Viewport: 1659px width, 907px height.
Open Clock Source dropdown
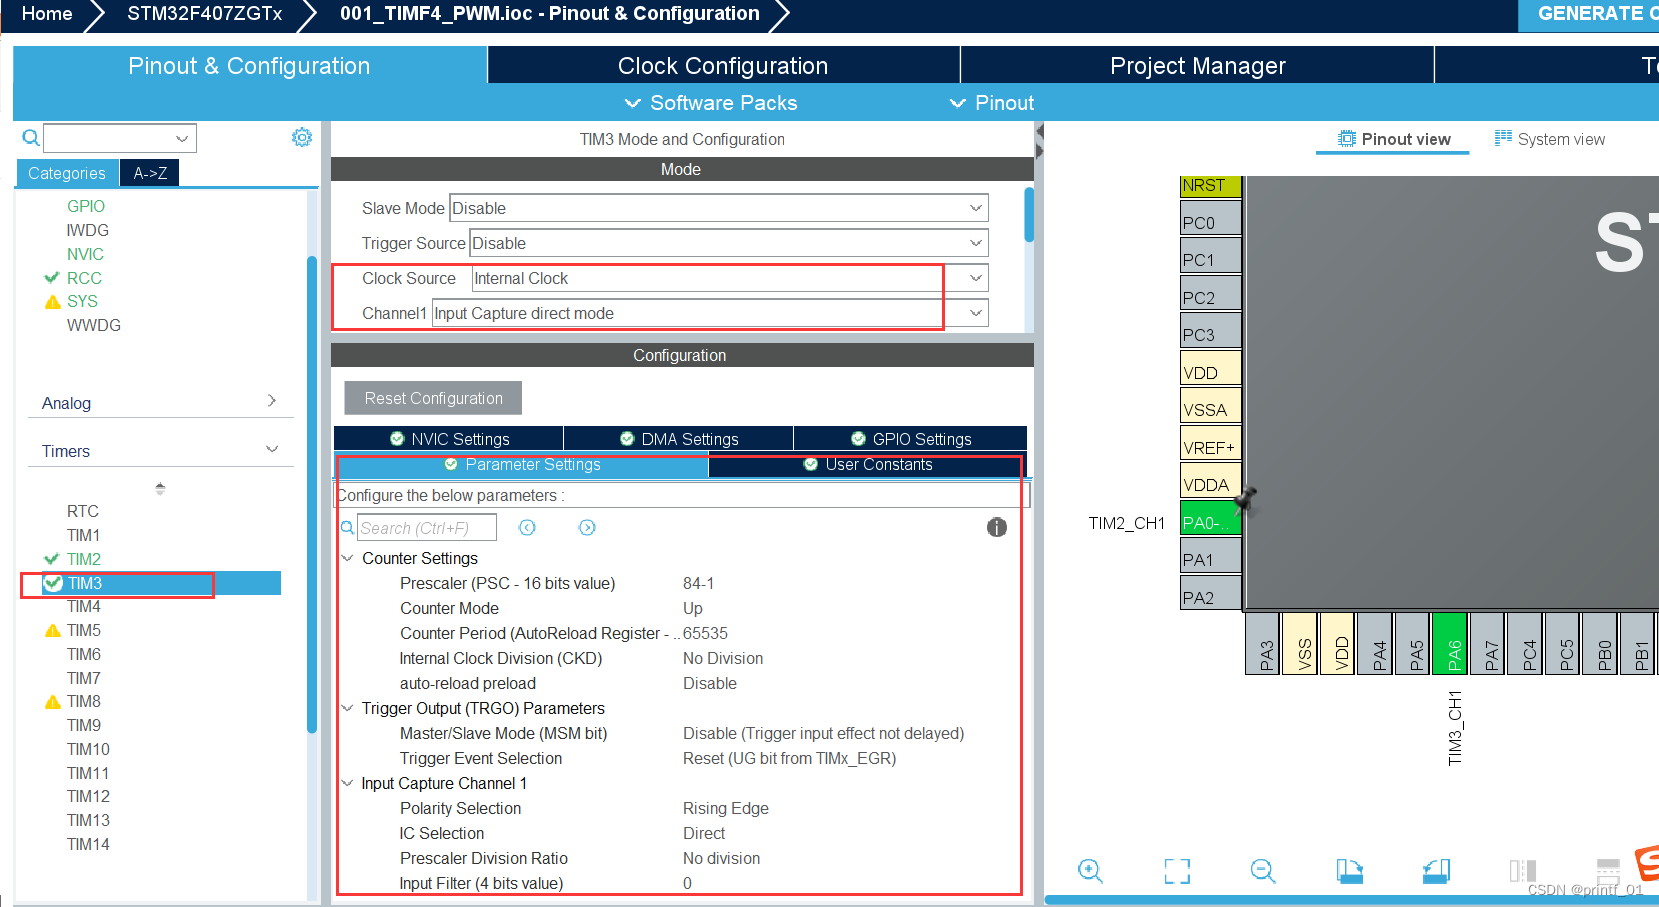(x=975, y=278)
